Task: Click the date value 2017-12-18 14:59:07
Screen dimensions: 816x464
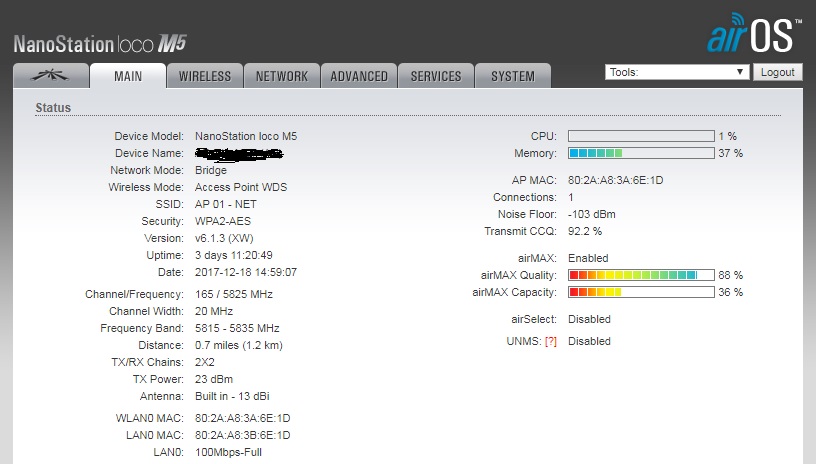Action: pos(246,272)
